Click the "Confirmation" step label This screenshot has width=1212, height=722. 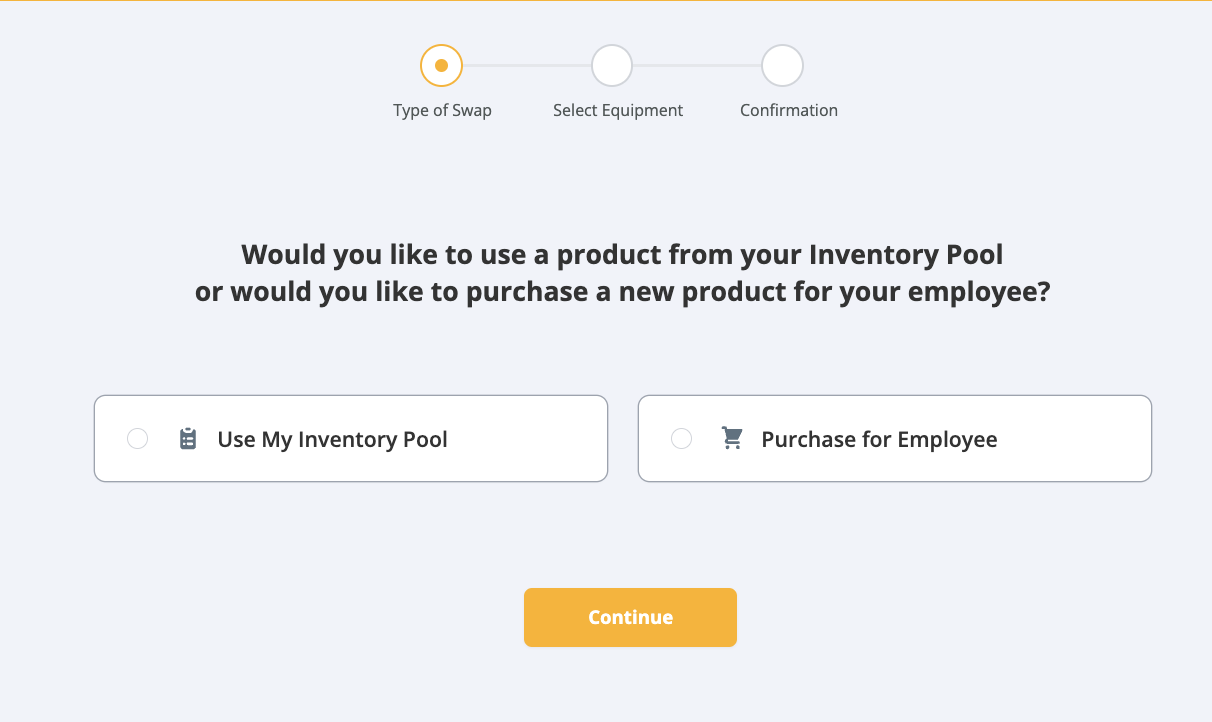pyautogui.click(x=789, y=110)
